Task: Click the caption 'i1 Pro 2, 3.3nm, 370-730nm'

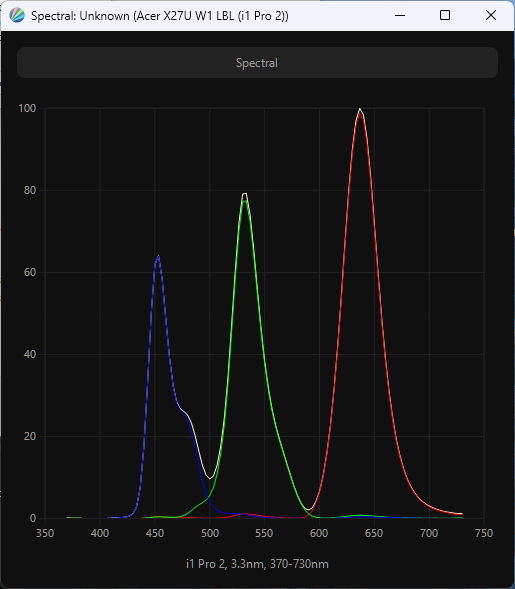Action: click(x=257, y=564)
